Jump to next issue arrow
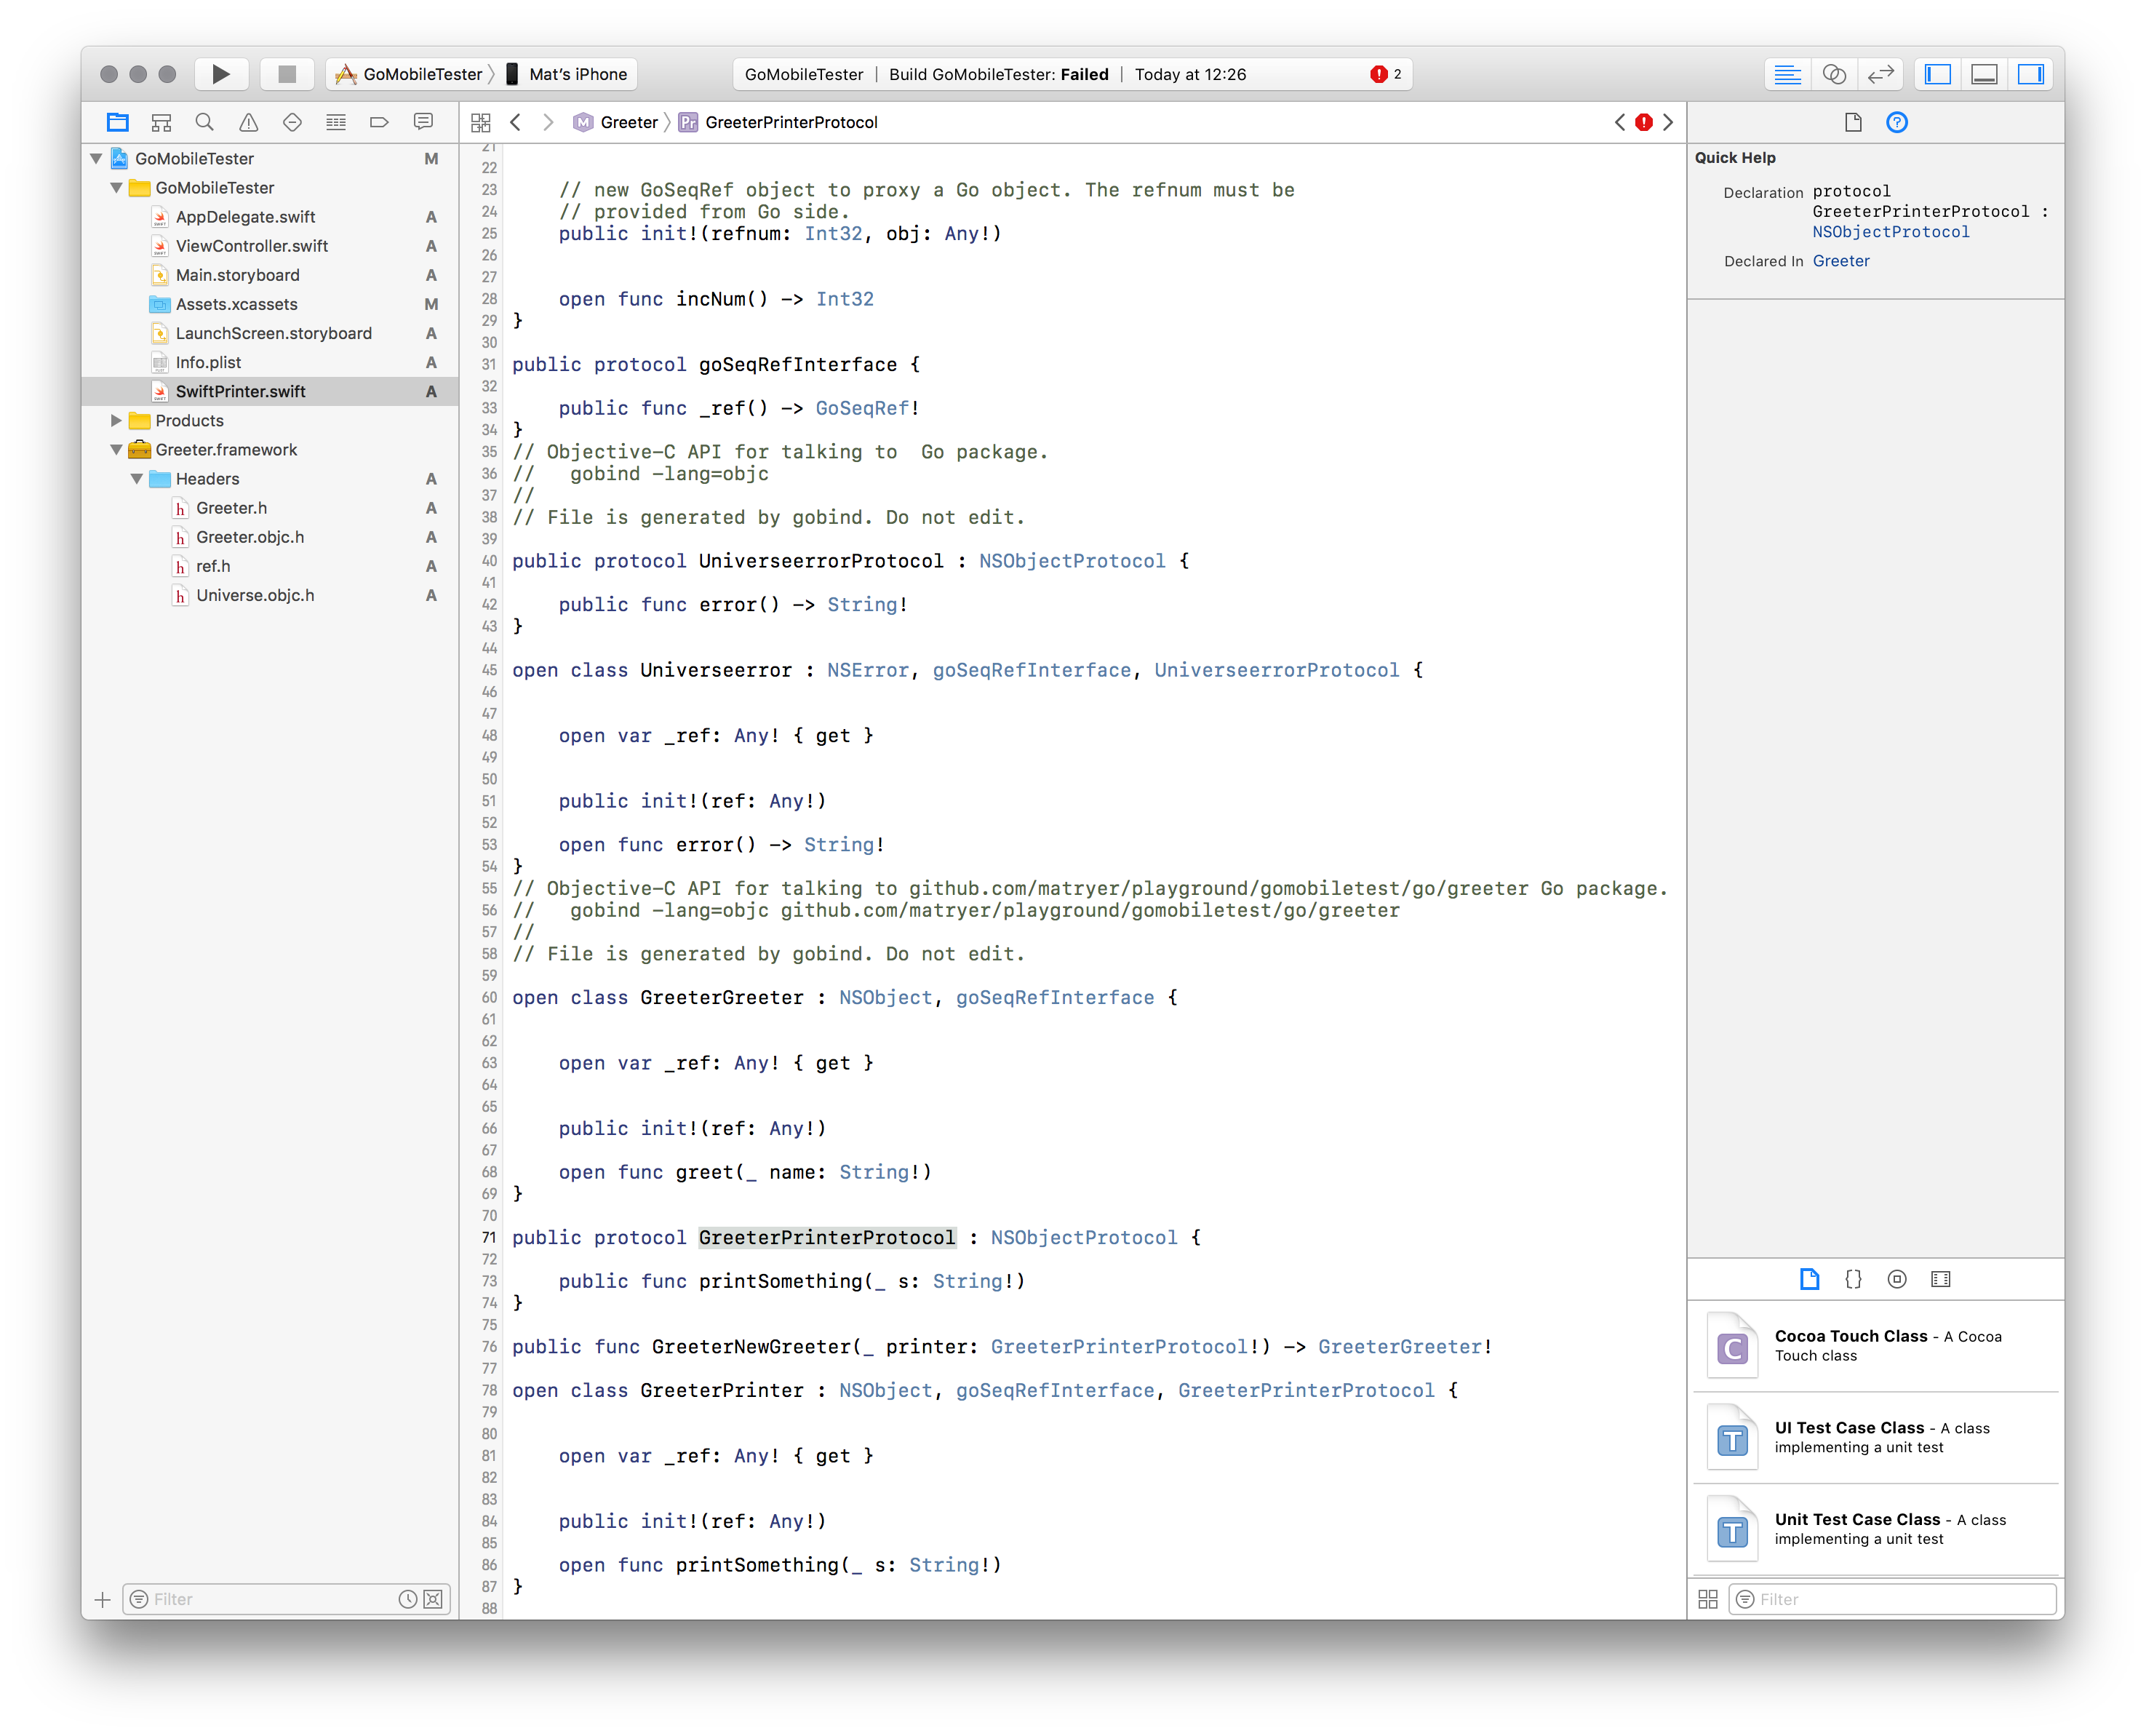2146x1736 pixels. pos(1668,122)
